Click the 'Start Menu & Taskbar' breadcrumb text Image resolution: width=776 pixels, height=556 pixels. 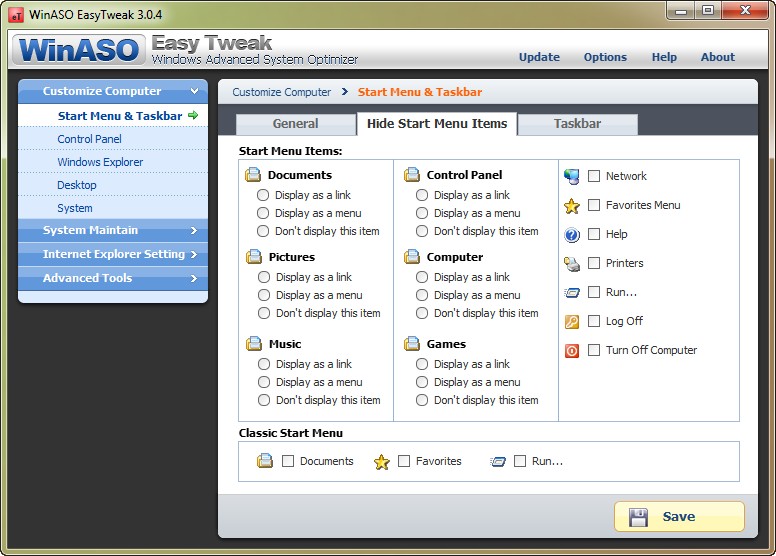(420, 92)
